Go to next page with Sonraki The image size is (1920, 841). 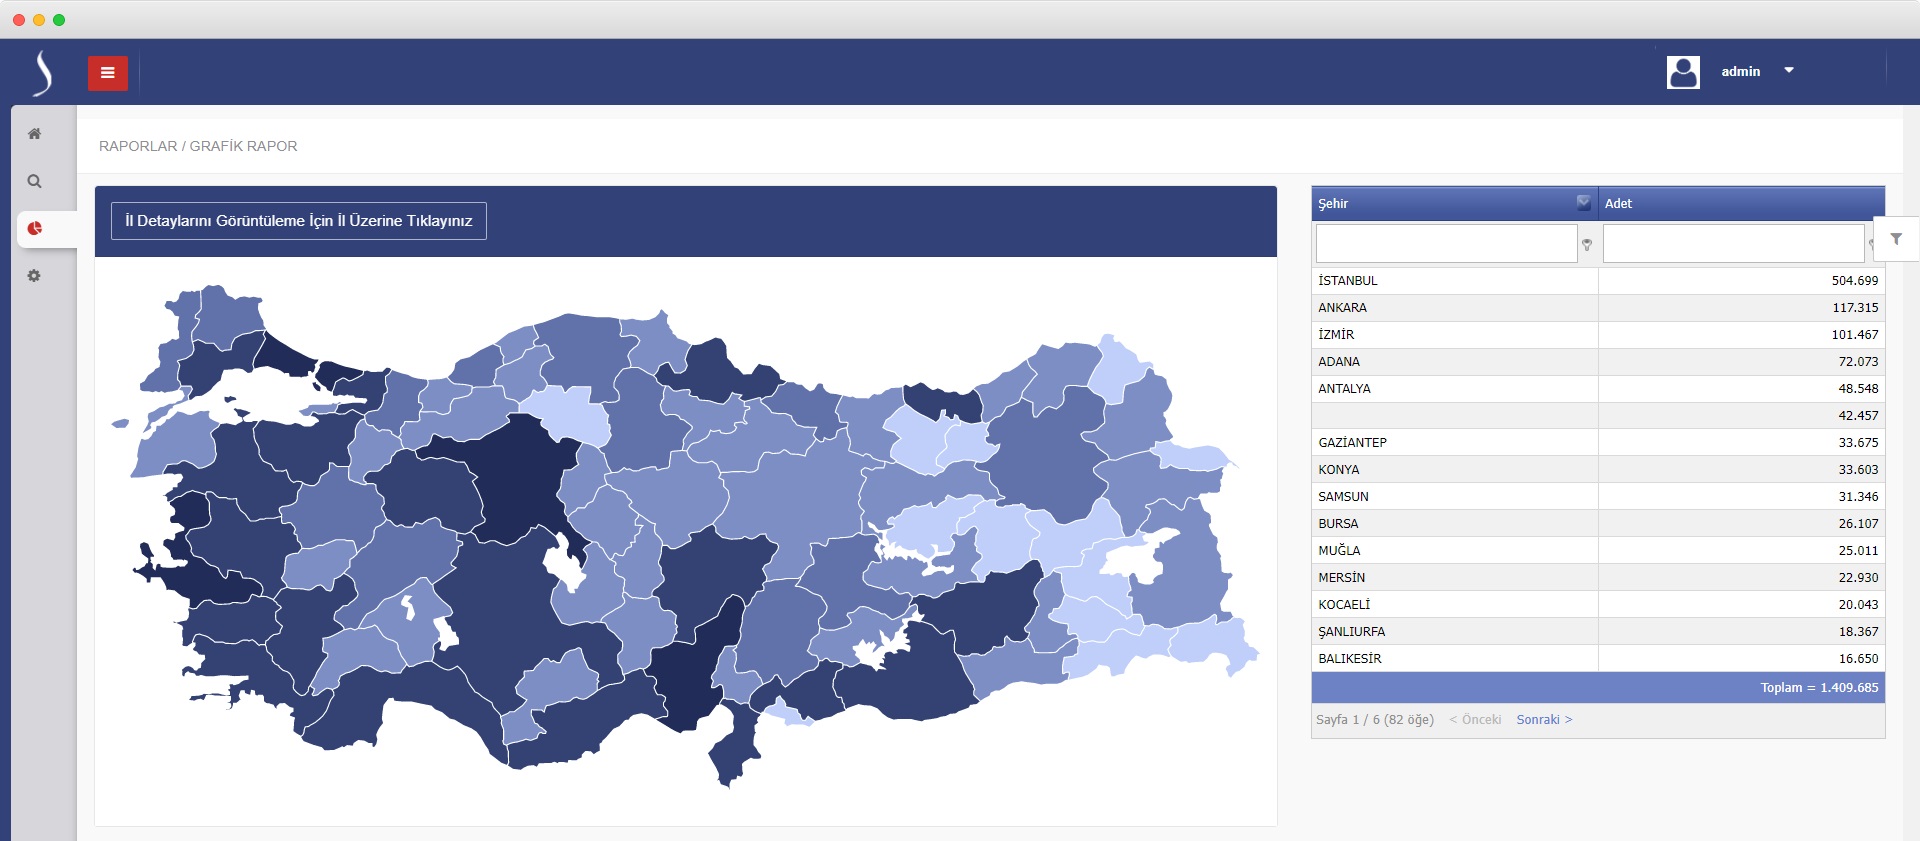pos(1544,720)
